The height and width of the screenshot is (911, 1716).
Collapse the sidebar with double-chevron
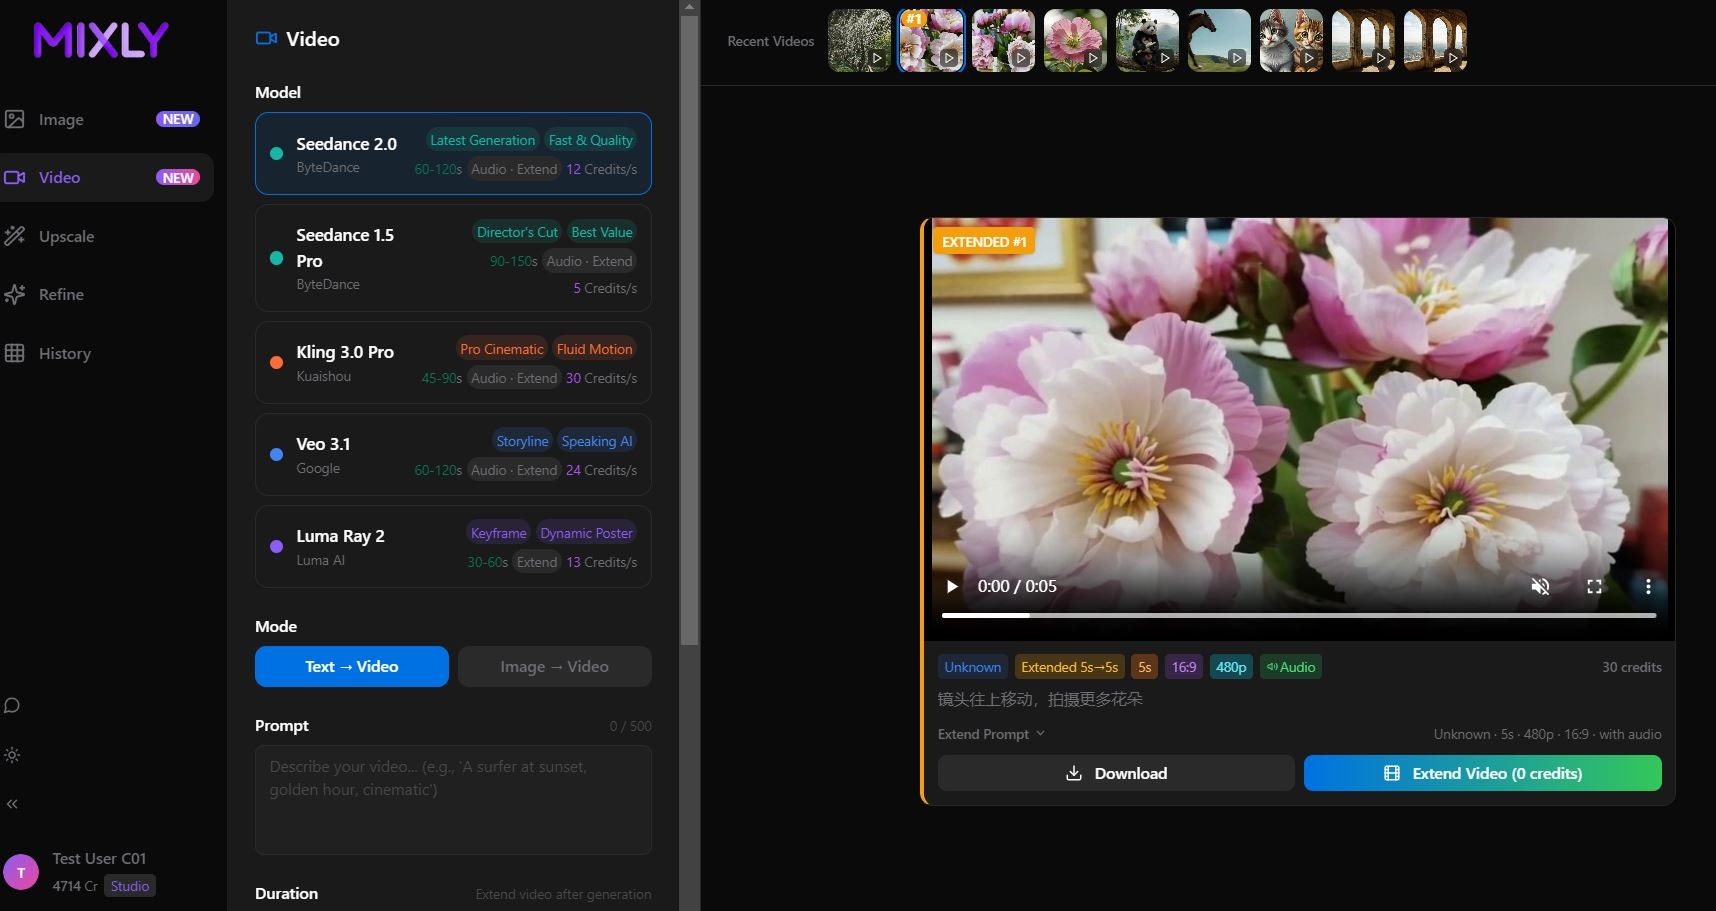click(13, 803)
